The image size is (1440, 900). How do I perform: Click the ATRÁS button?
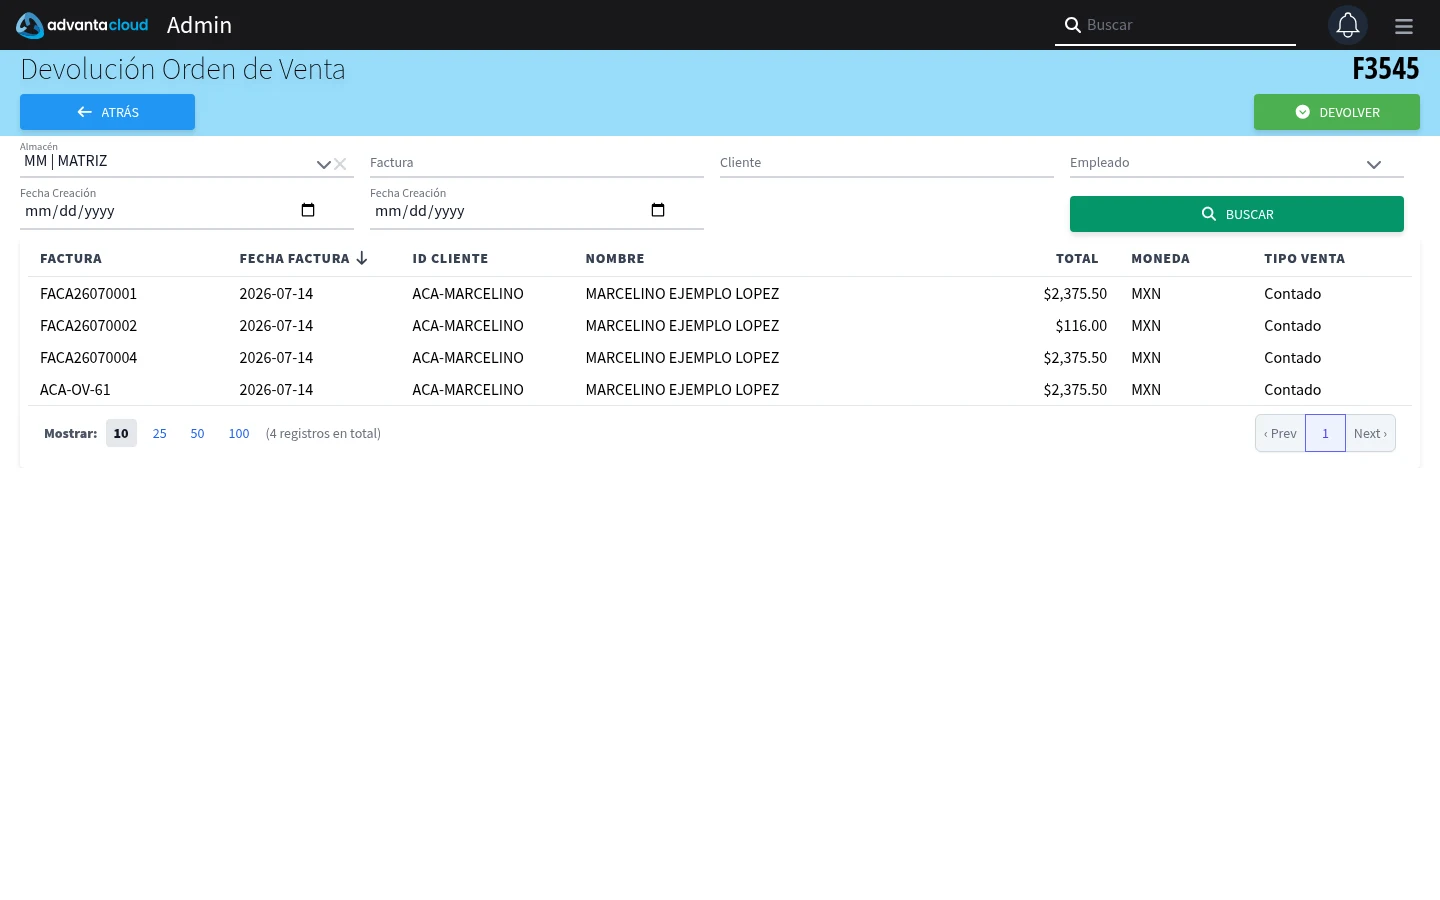tap(107, 112)
